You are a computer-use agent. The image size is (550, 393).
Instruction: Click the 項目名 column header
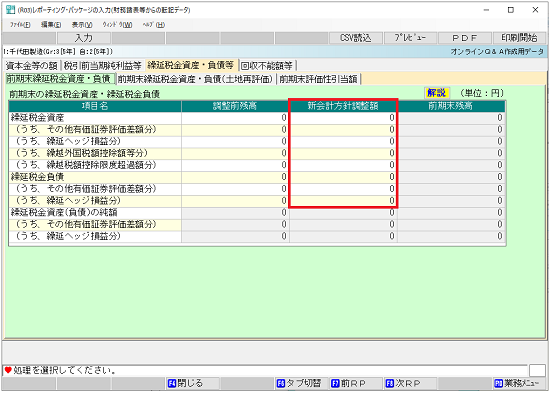point(95,106)
